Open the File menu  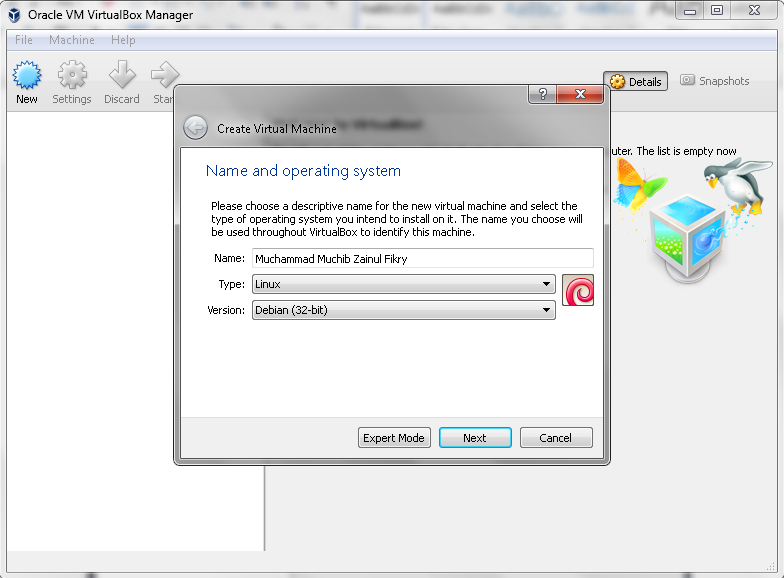(x=24, y=40)
